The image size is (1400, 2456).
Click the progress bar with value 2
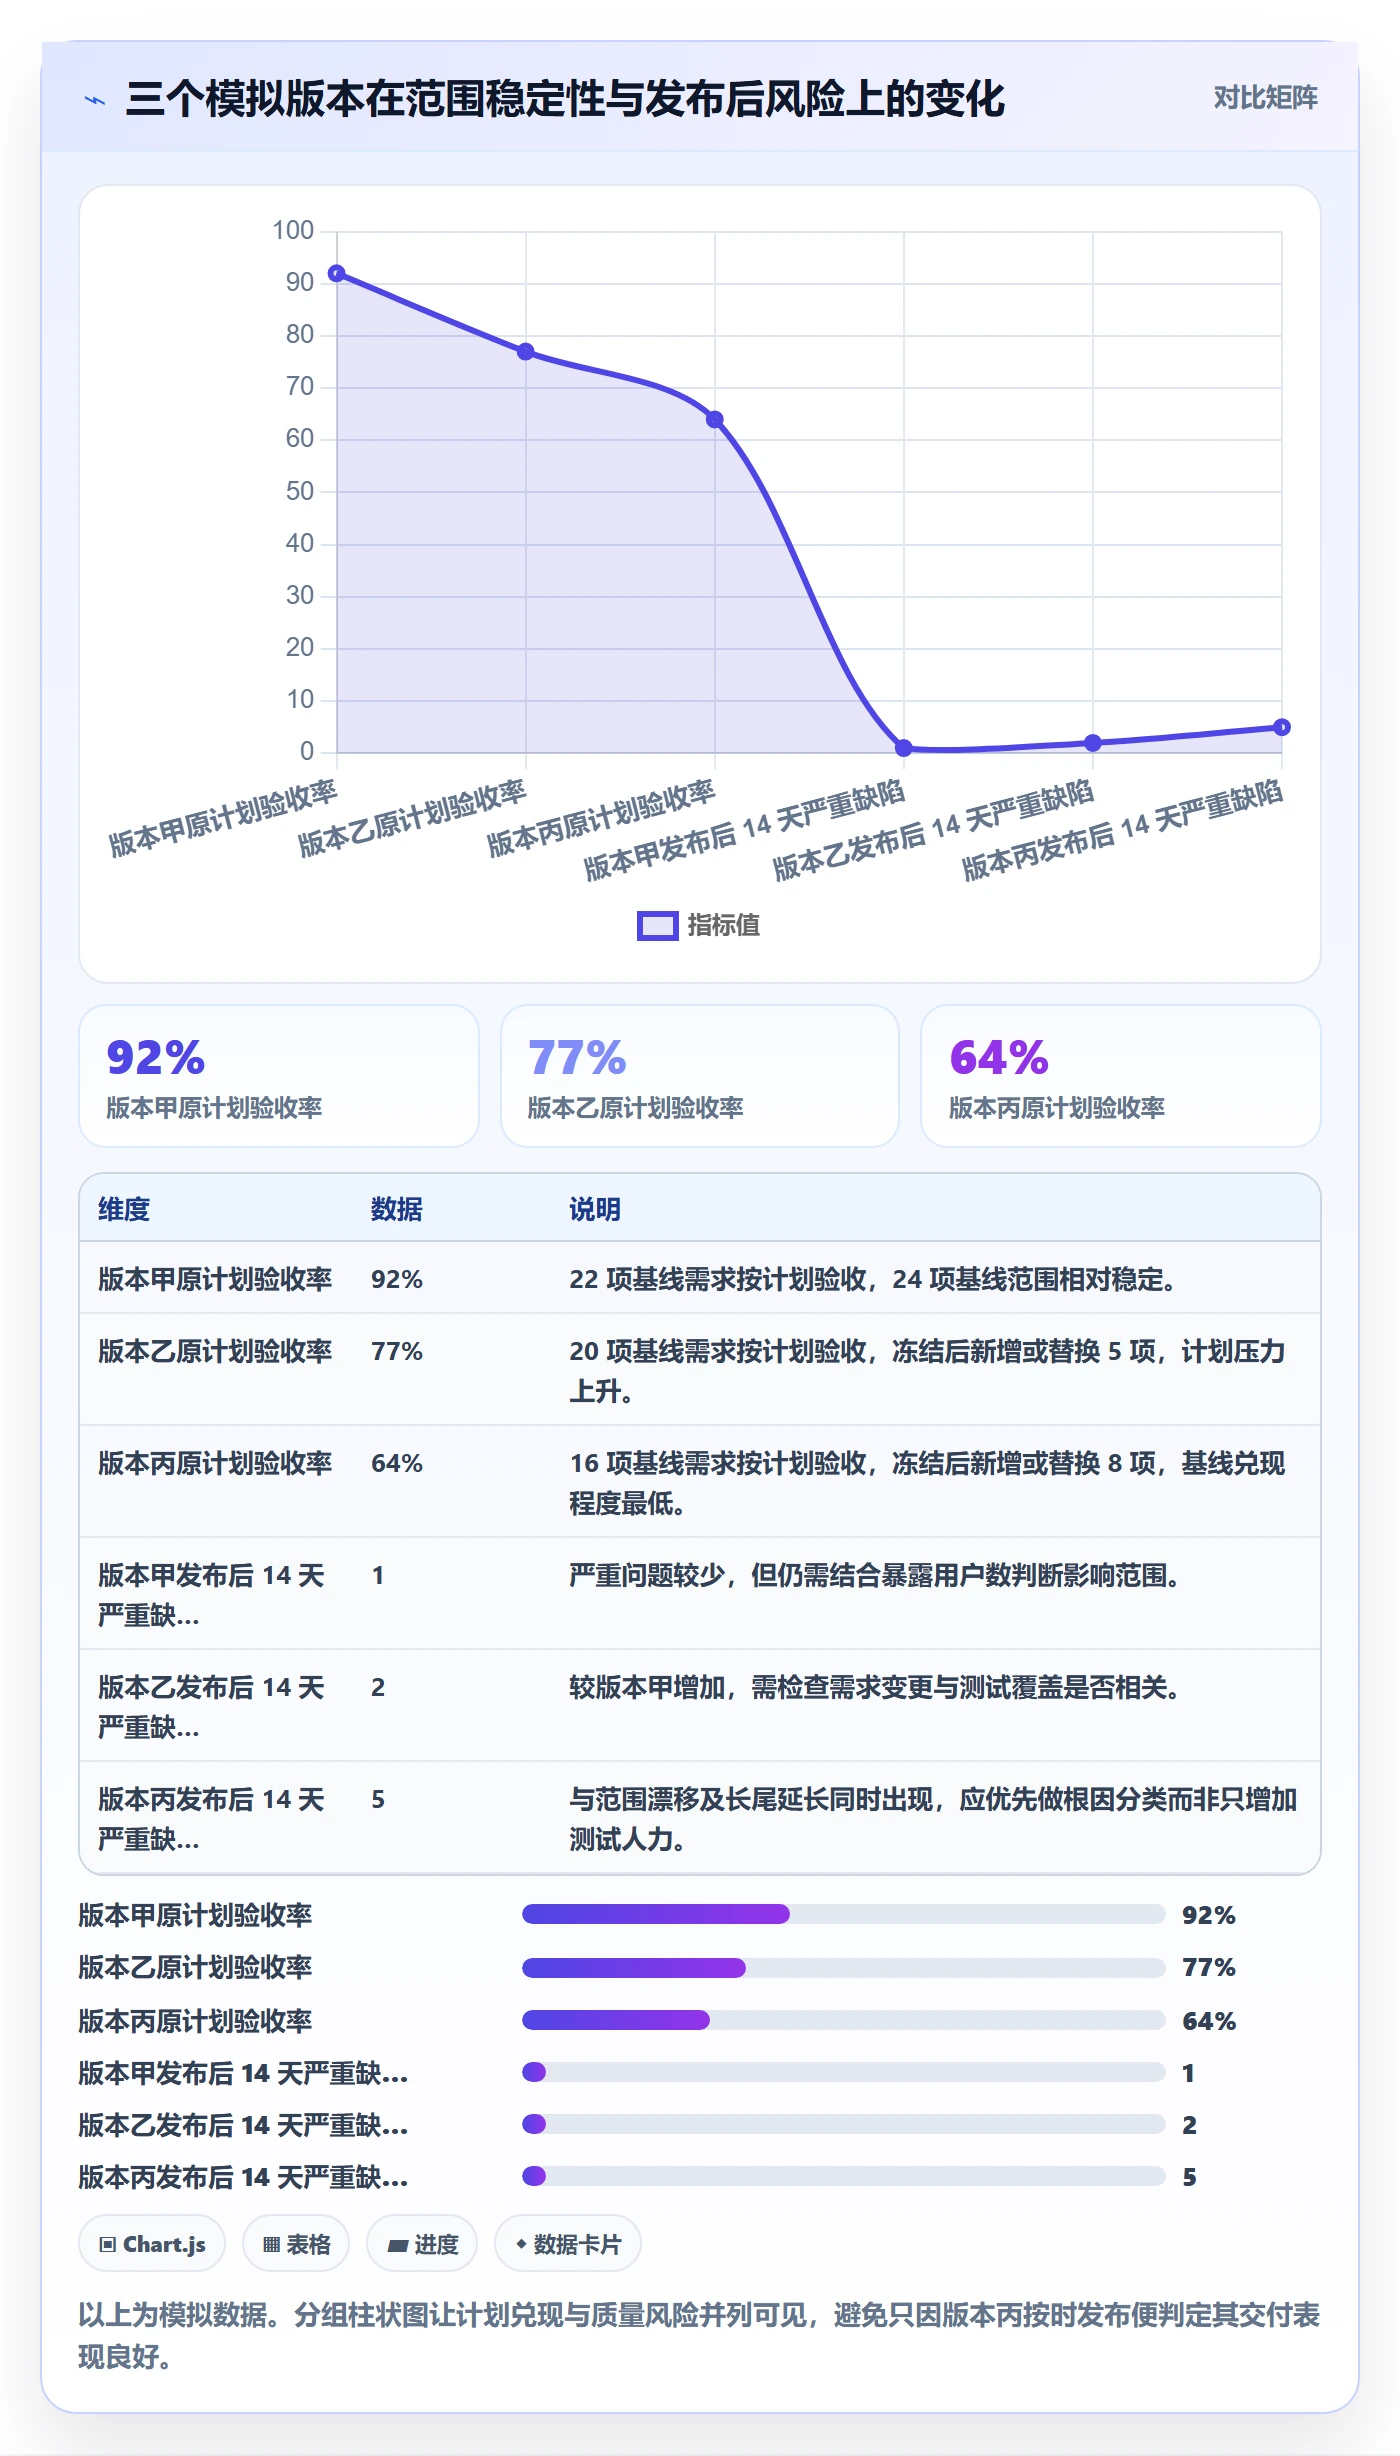click(843, 2124)
